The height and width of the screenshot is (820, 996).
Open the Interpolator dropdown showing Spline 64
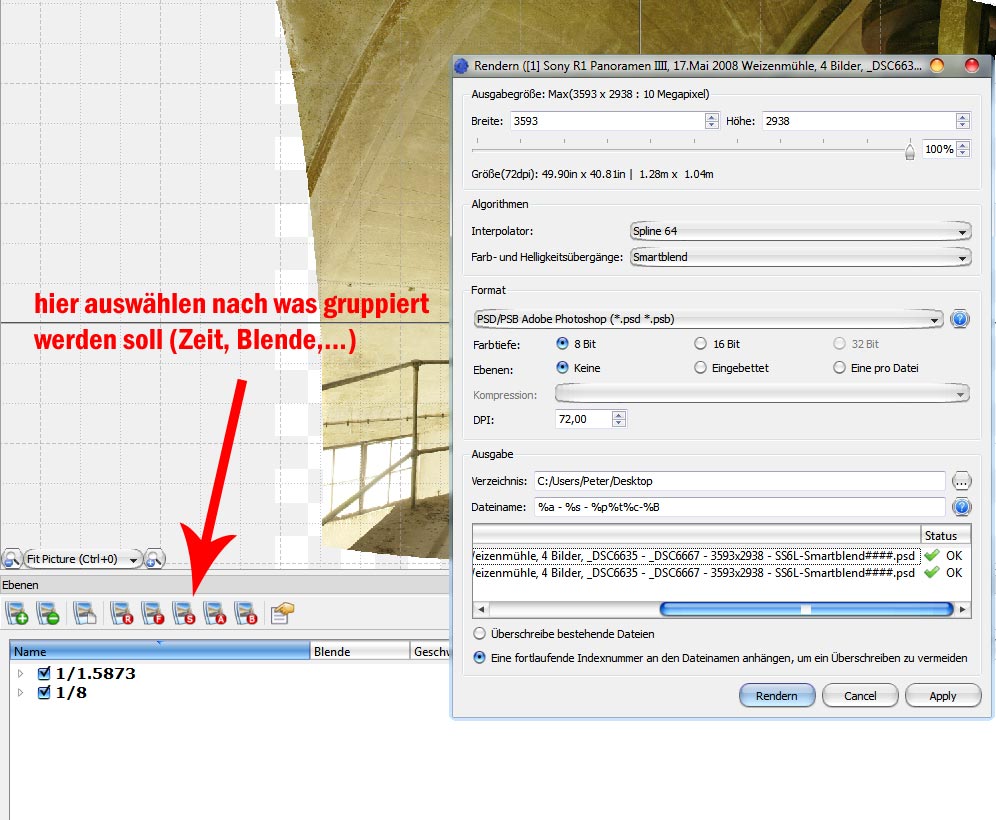(800, 231)
